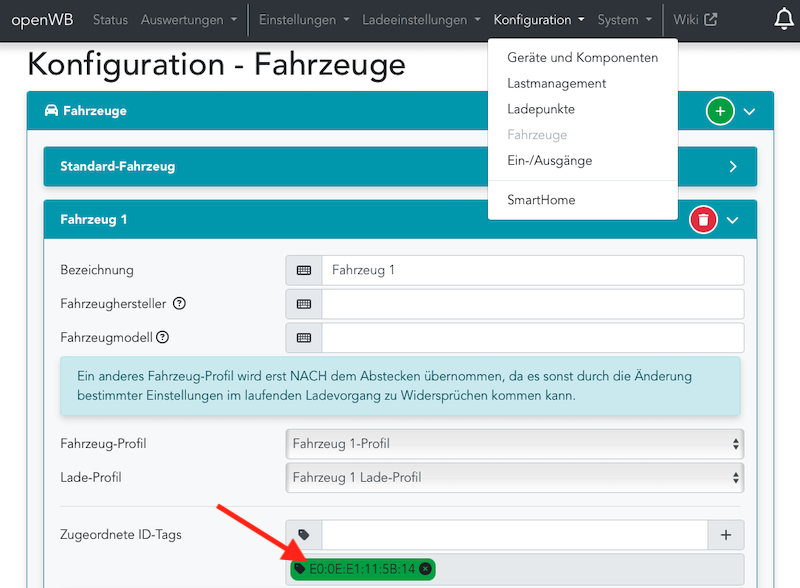Image resolution: width=800 pixels, height=588 pixels.
Task: Open the Wiki external link
Action: 695,20
